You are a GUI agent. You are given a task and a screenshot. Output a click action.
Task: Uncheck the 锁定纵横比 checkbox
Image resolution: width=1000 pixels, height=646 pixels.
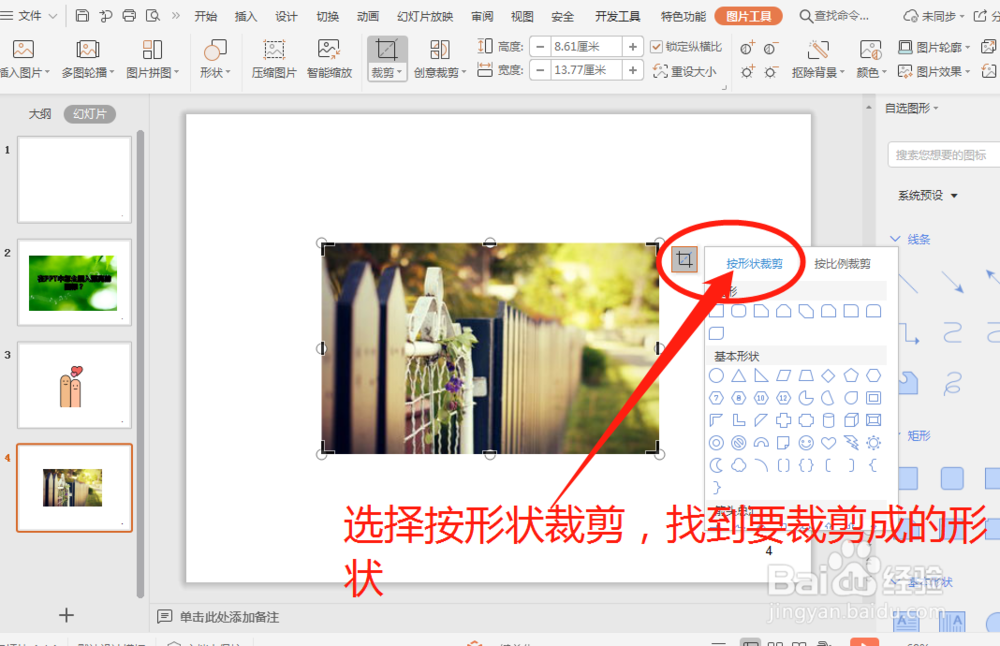click(x=658, y=45)
